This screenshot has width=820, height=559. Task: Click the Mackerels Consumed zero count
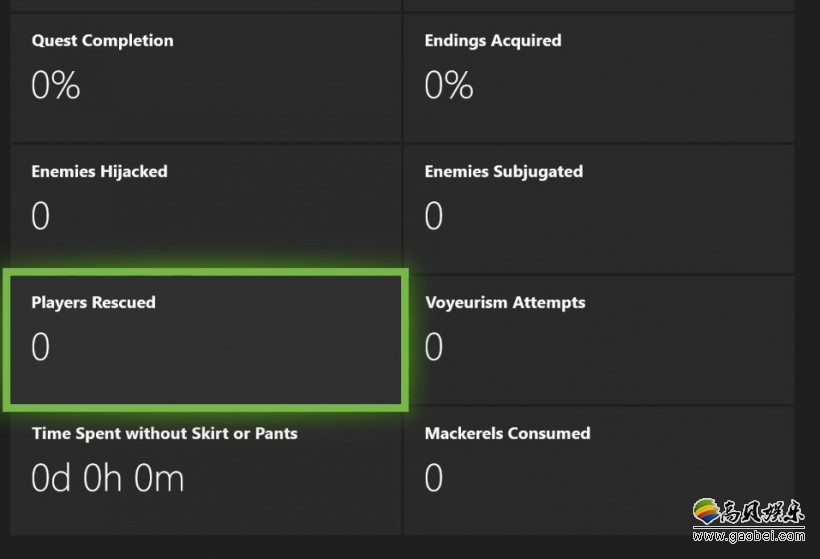click(x=434, y=477)
